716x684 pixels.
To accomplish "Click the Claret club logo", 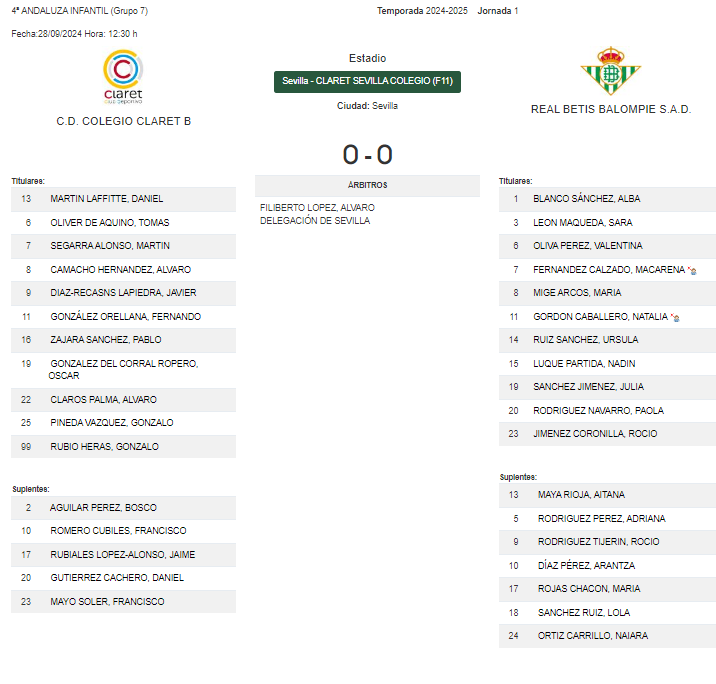I will 123,77.
